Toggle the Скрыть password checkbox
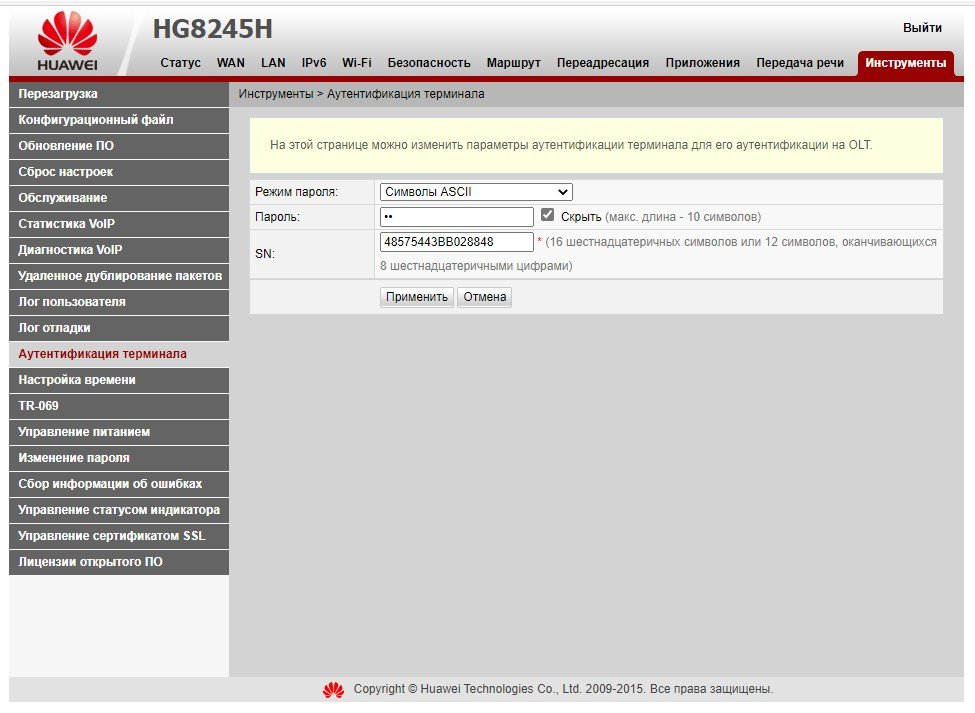 (547, 215)
